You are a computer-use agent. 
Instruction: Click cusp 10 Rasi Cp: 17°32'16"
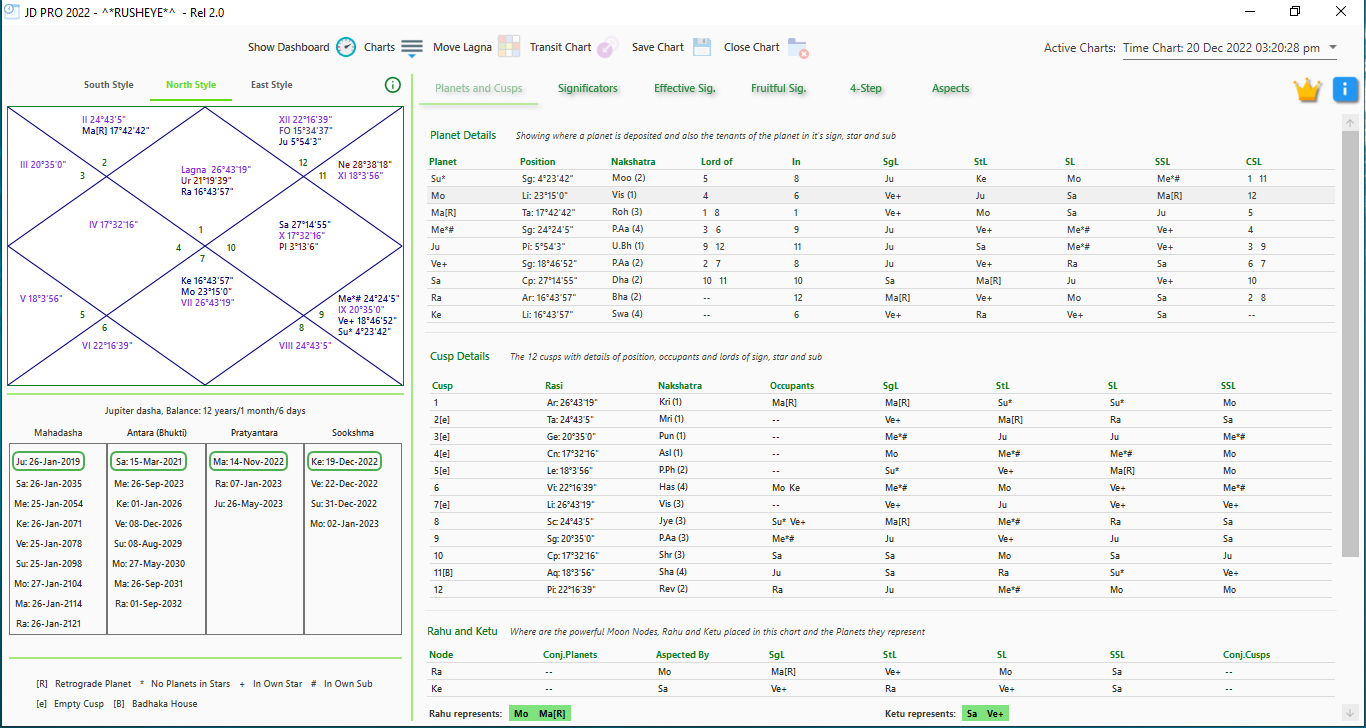(572, 555)
